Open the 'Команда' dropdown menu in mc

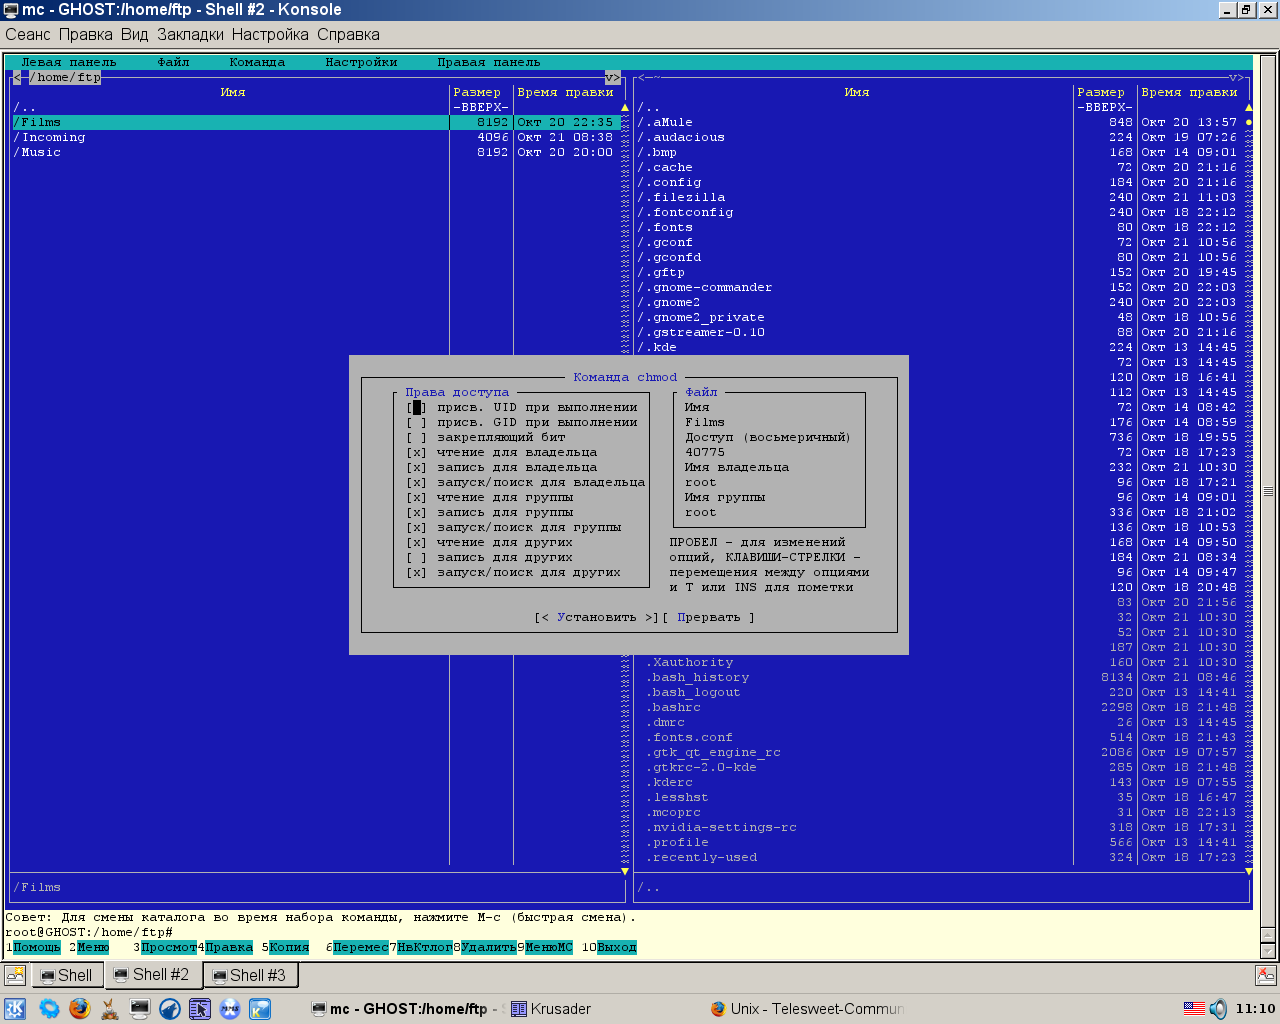(x=257, y=62)
